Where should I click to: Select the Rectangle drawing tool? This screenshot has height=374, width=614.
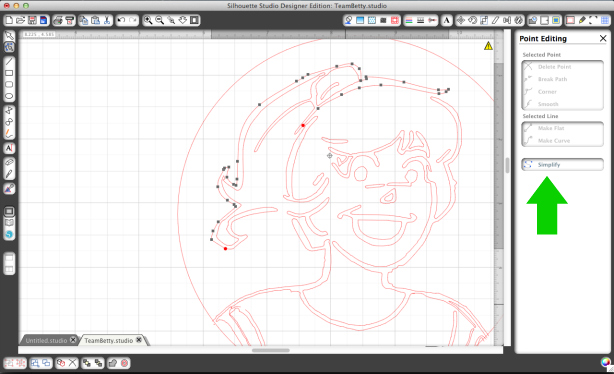[x=9, y=73]
